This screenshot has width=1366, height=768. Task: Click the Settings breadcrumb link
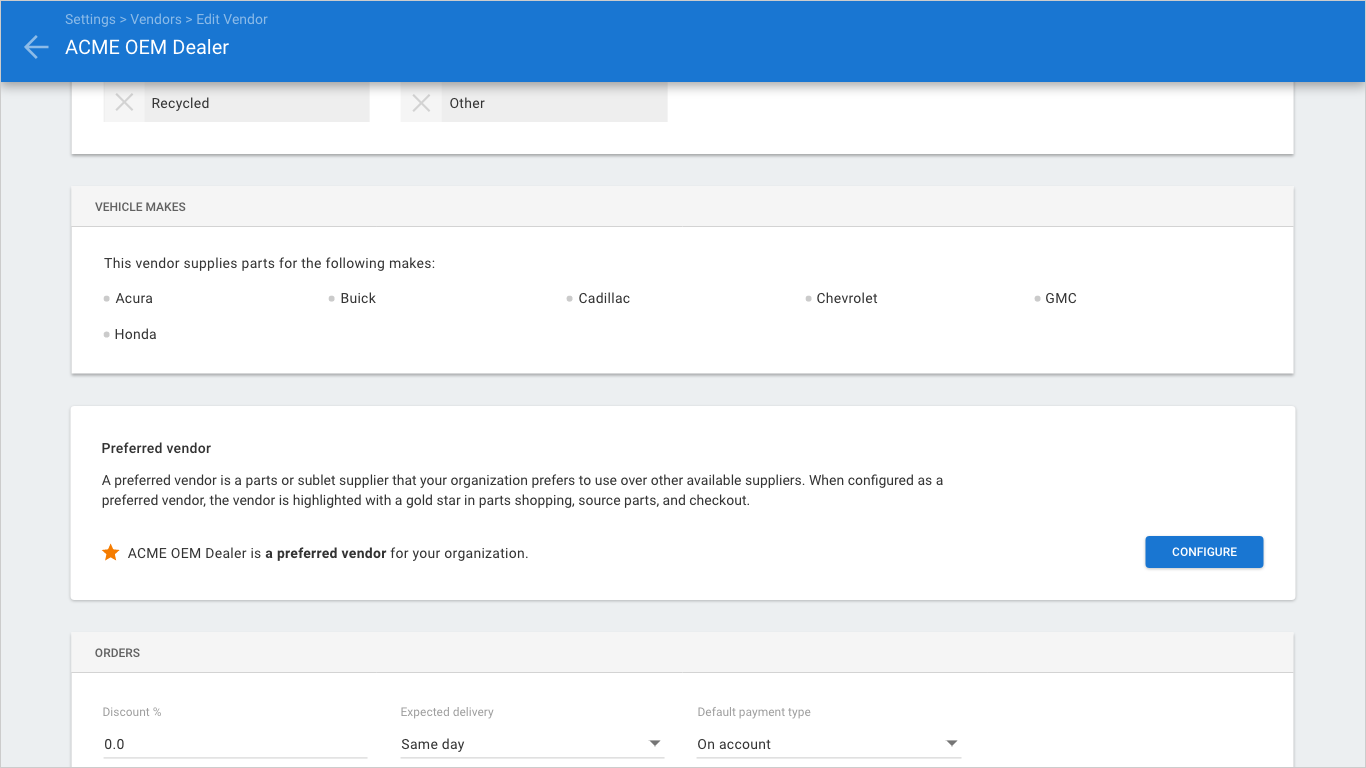pyautogui.click(x=90, y=19)
